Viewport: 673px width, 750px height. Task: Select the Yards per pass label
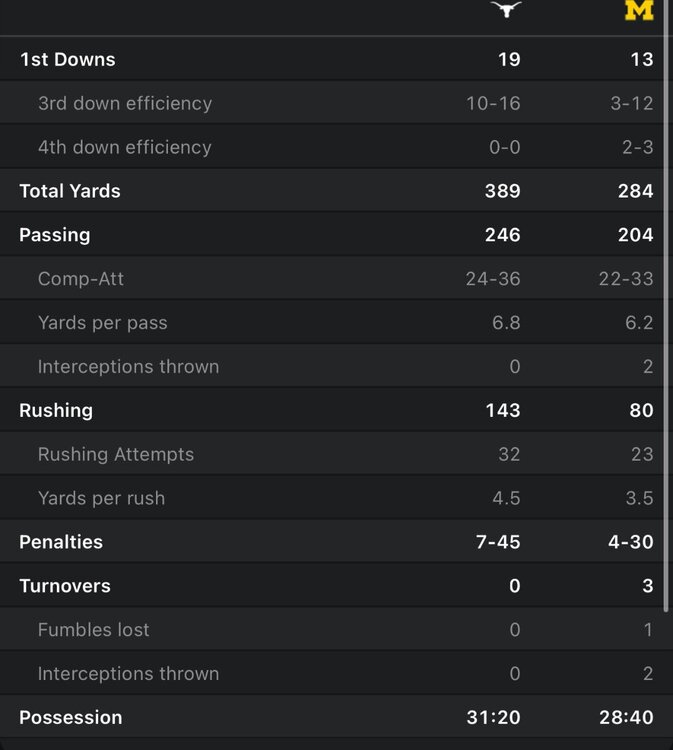pos(103,323)
